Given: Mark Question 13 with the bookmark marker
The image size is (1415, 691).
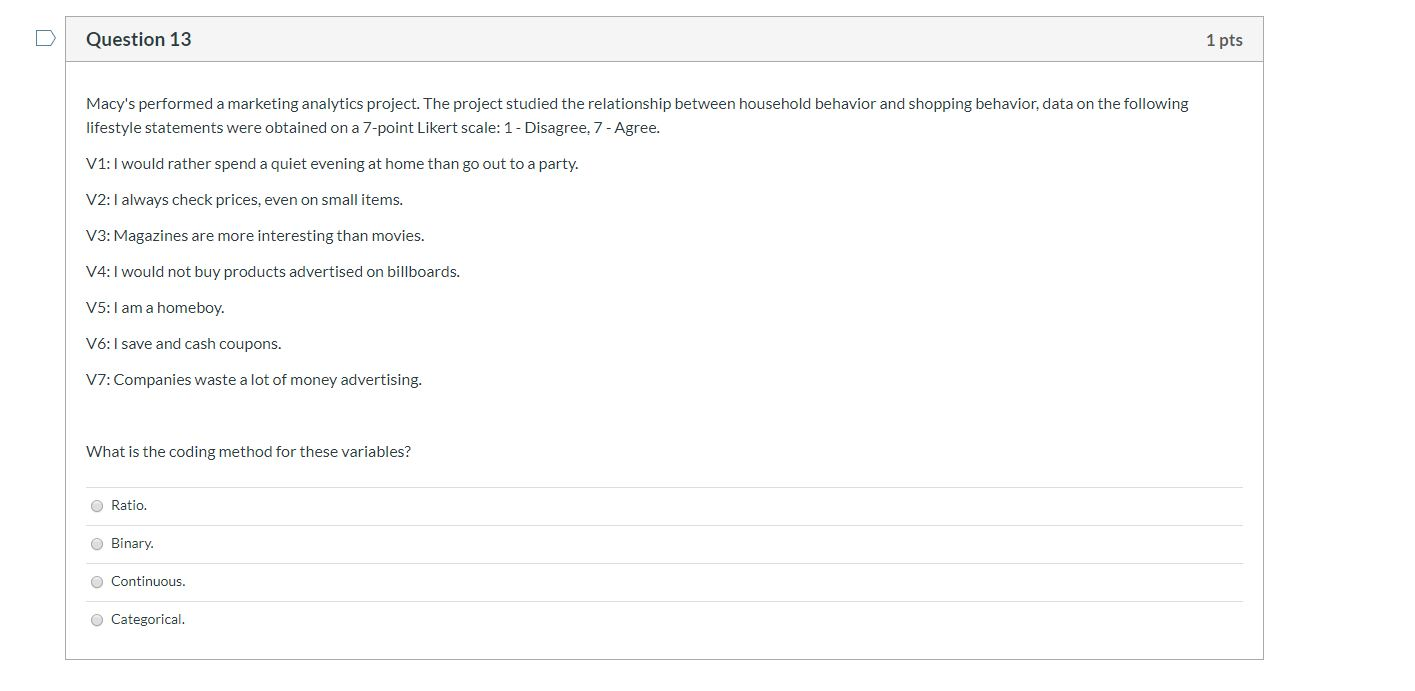Looking at the screenshot, I should pos(44,36).
